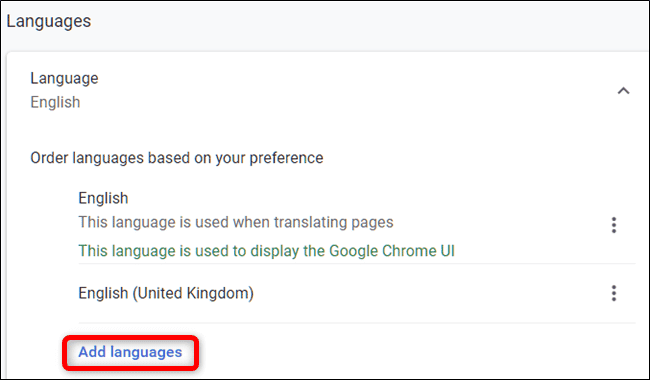Select the English entry in the language list
This screenshot has width=650, height=380.
[103, 198]
